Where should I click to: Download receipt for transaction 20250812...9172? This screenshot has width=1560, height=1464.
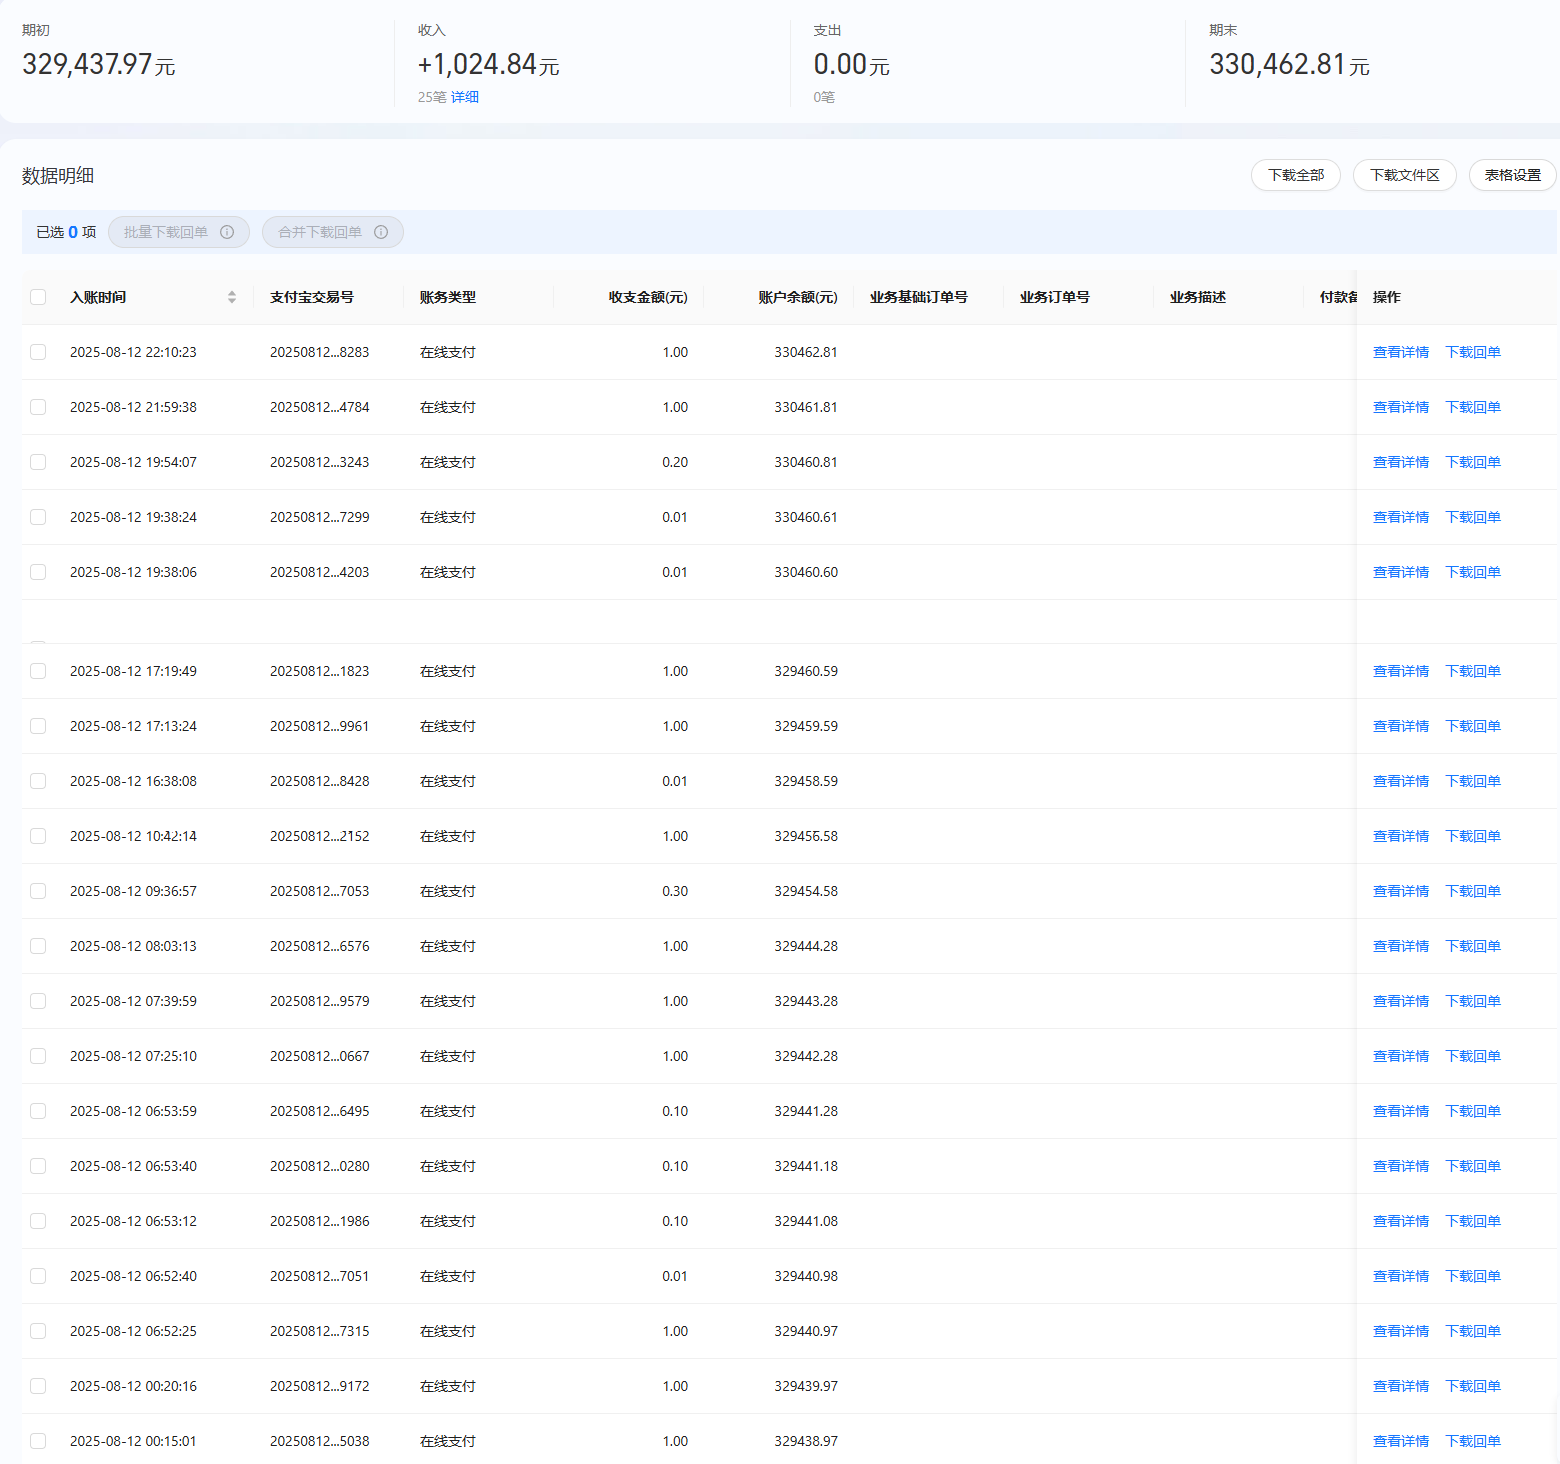coord(1473,1386)
